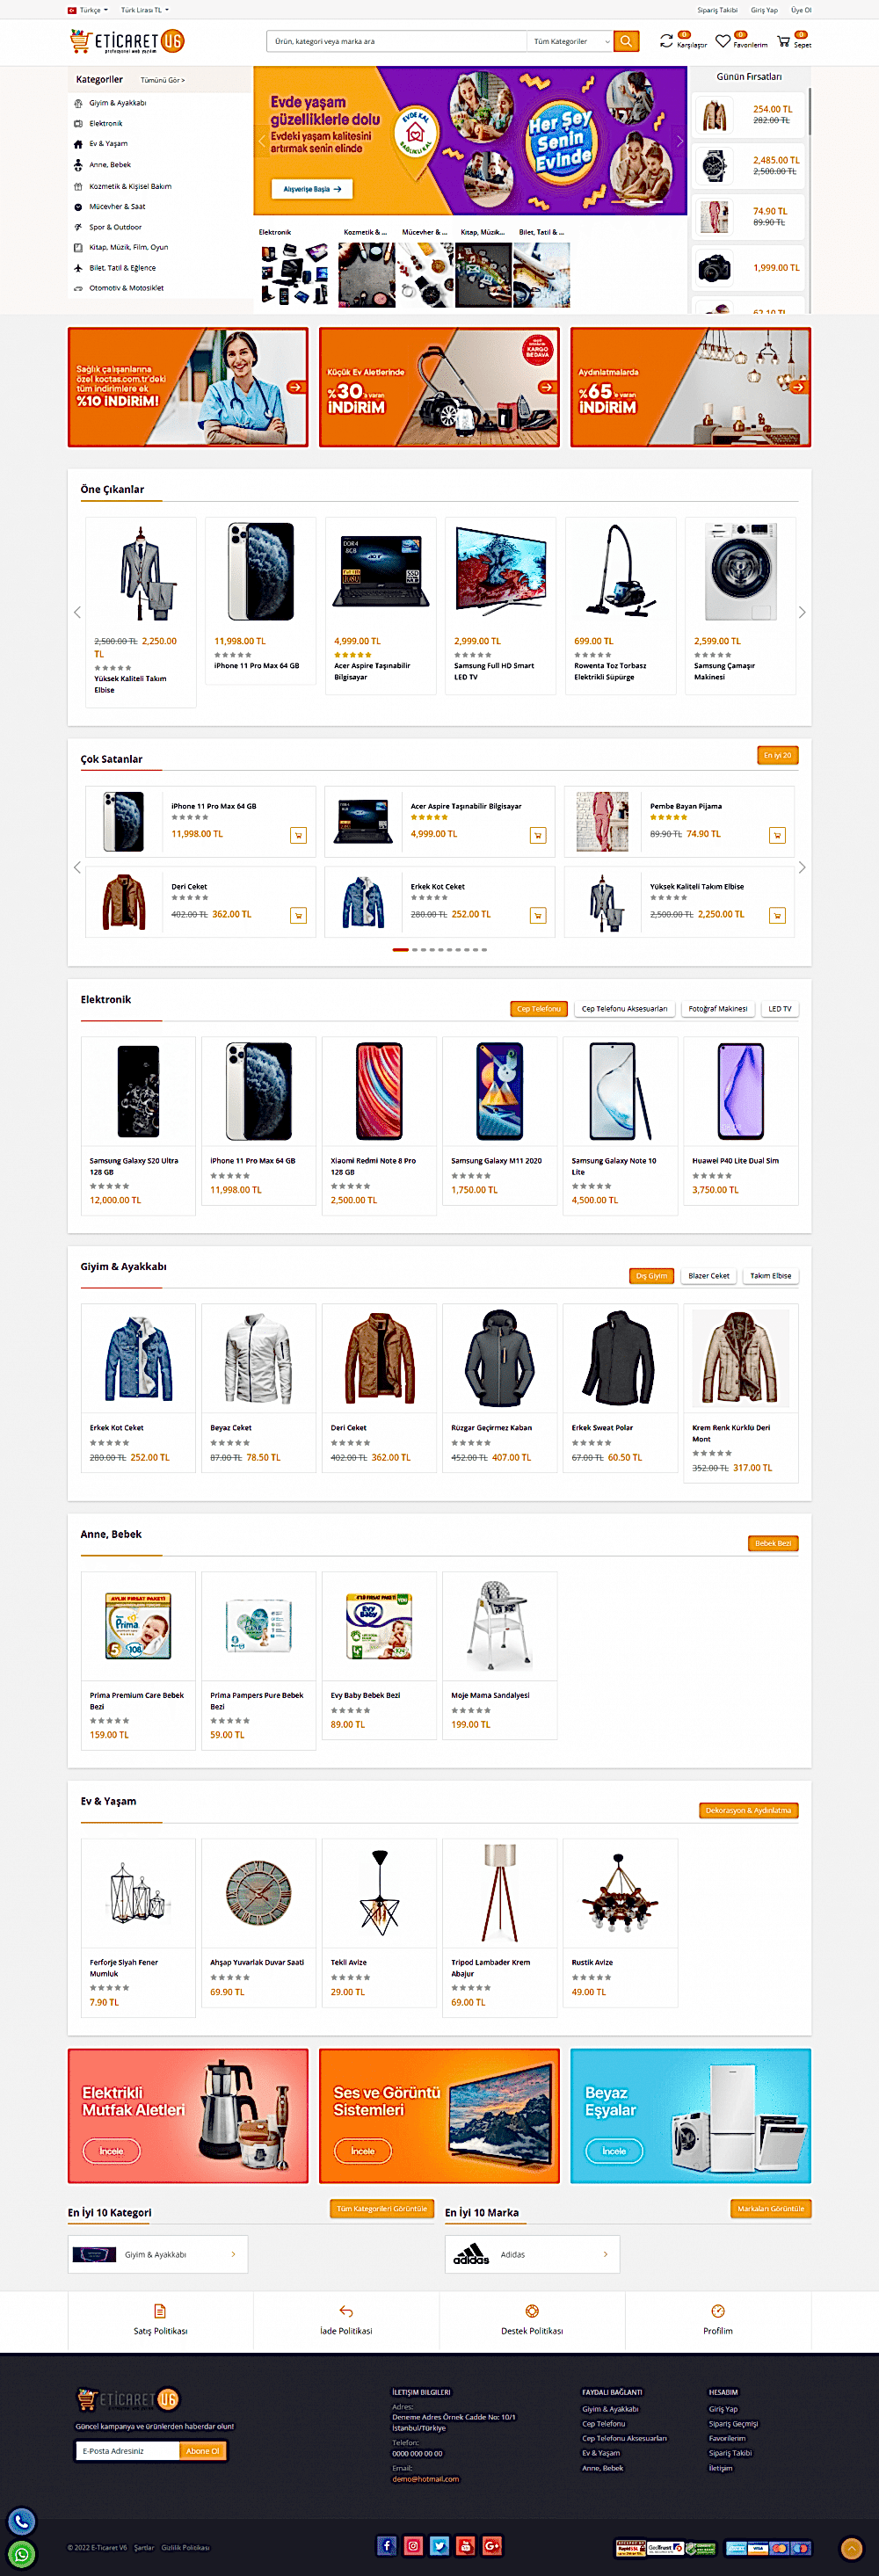Select the Cep Telefonu Aksesuarları tab
The height and width of the screenshot is (2576, 879).
click(x=624, y=1009)
